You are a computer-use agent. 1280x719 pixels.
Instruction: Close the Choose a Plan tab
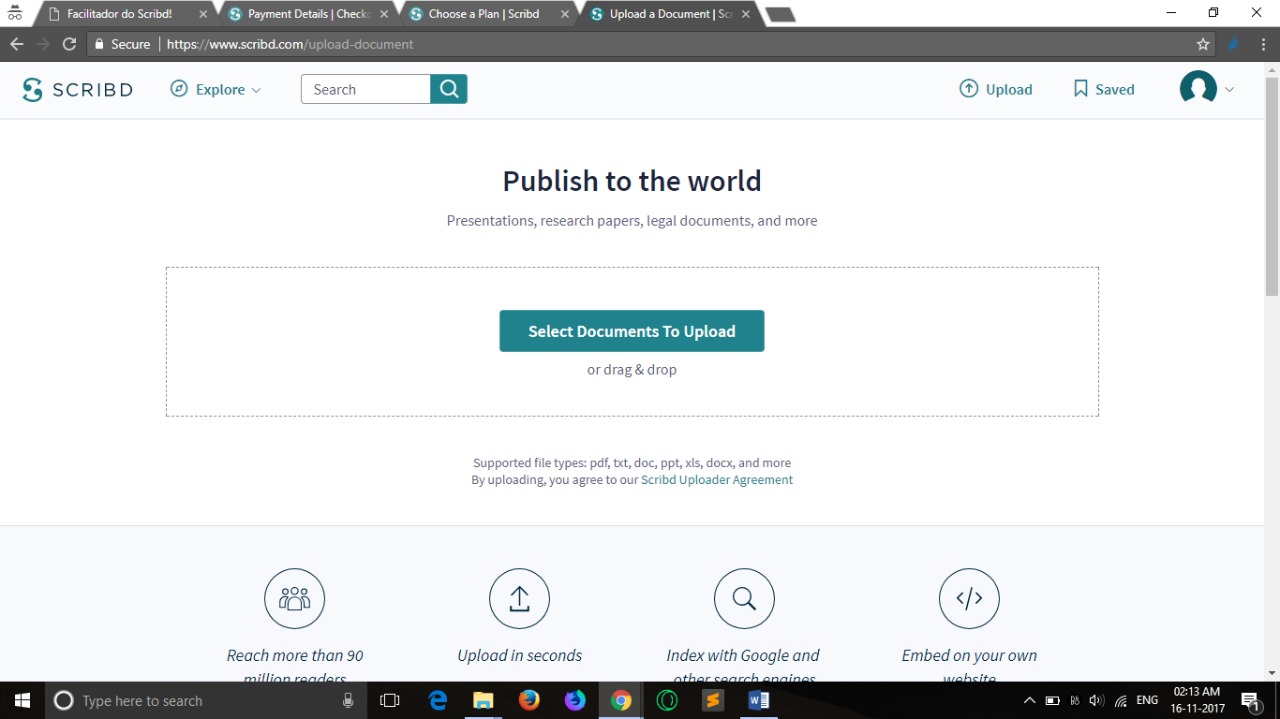pos(565,14)
